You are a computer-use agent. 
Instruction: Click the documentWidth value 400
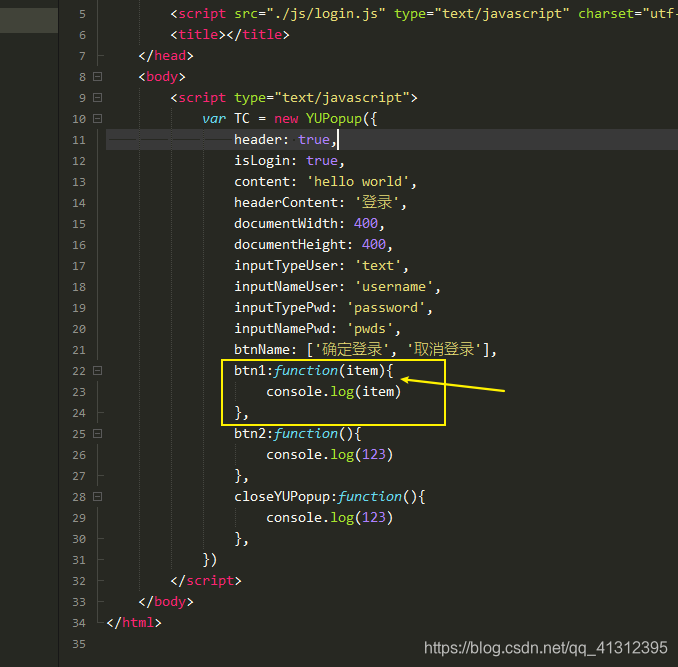tap(366, 223)
